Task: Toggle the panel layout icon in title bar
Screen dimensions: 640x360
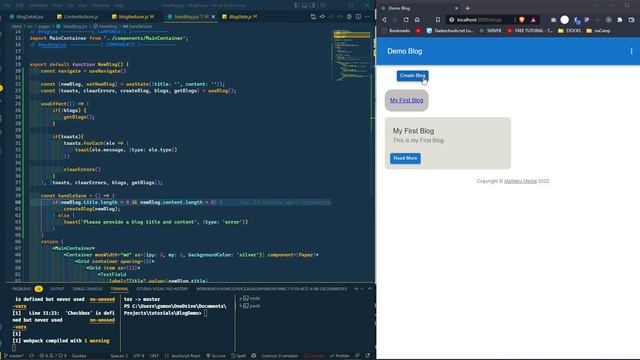Action: point(304,5)
